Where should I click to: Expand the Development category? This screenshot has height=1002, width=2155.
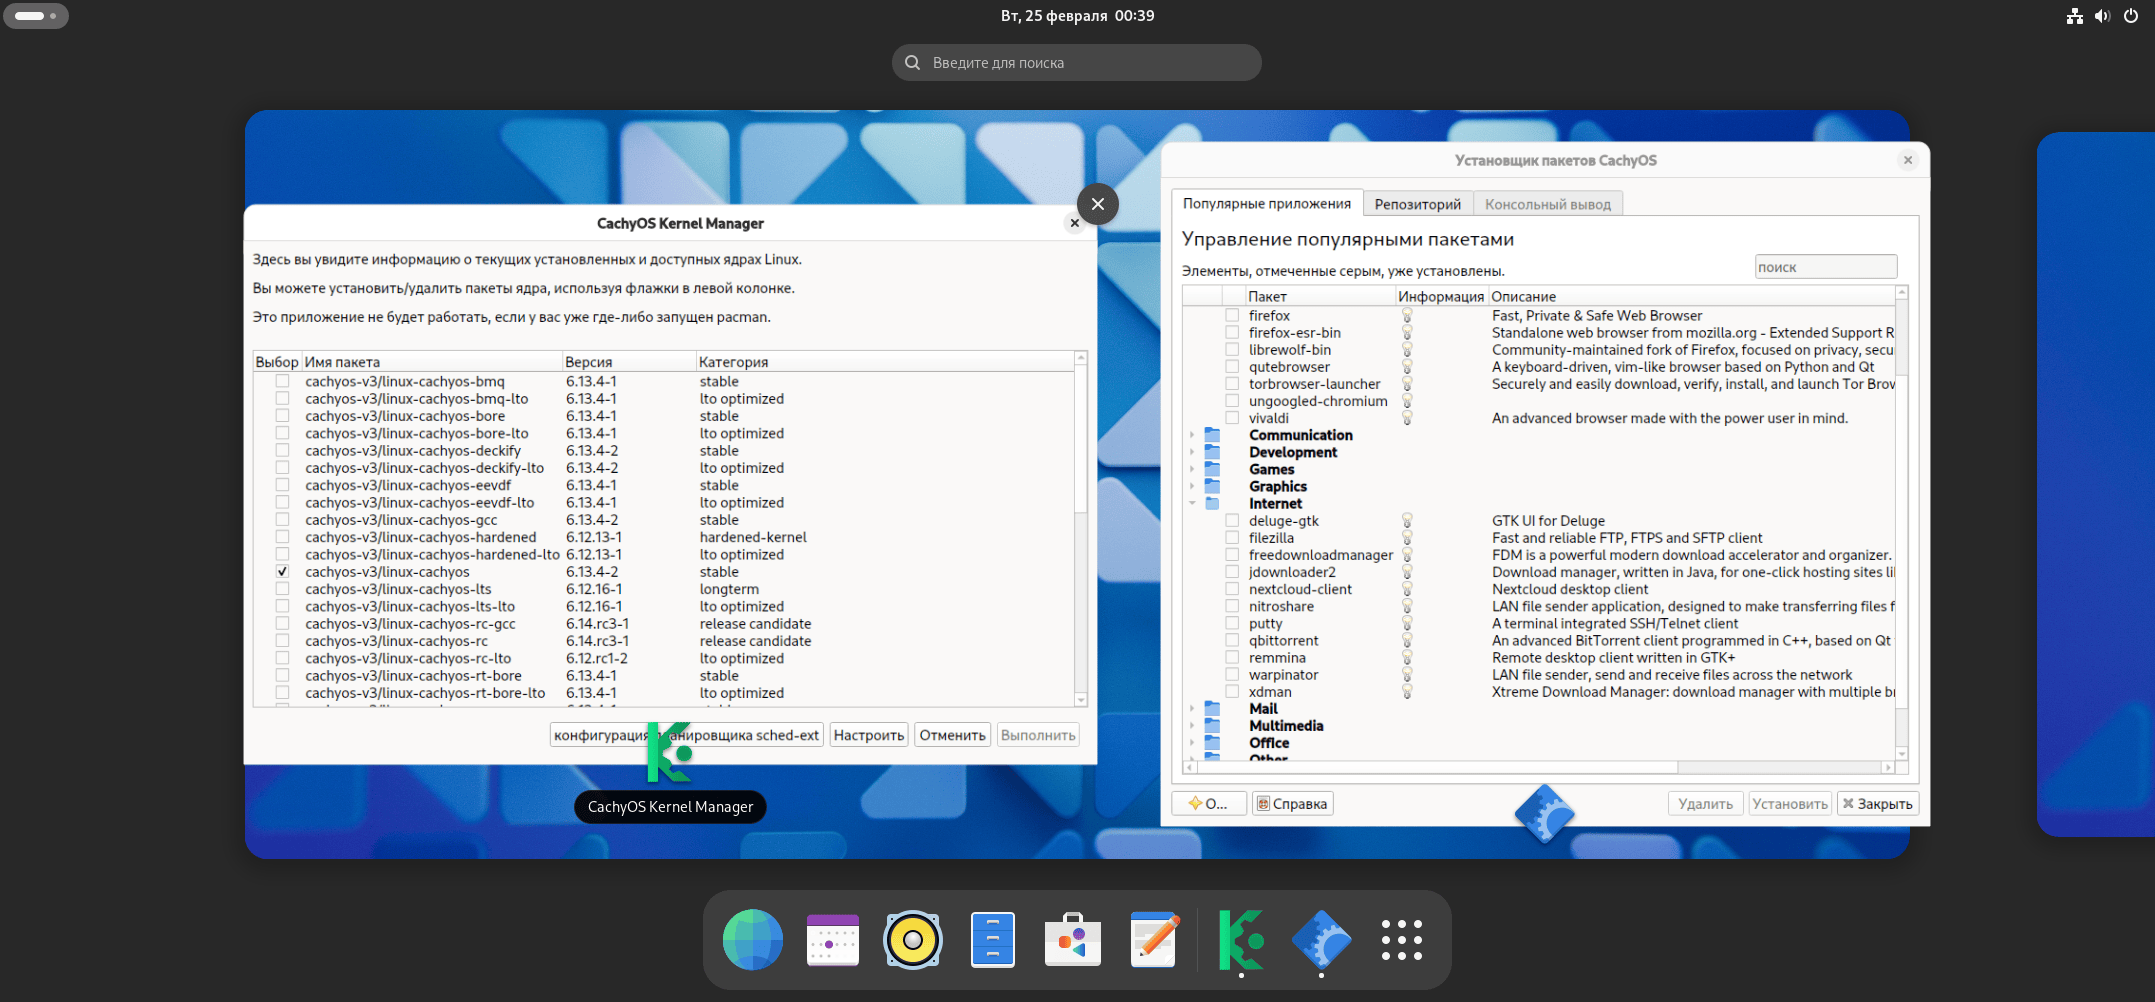pos(1191,452)
